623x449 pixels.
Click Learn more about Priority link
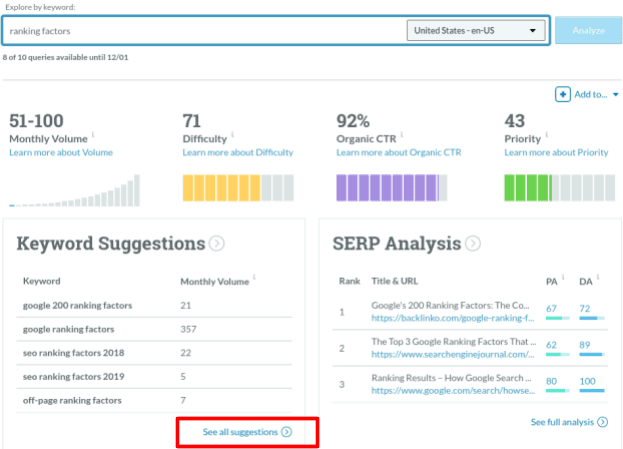point(556,152)
